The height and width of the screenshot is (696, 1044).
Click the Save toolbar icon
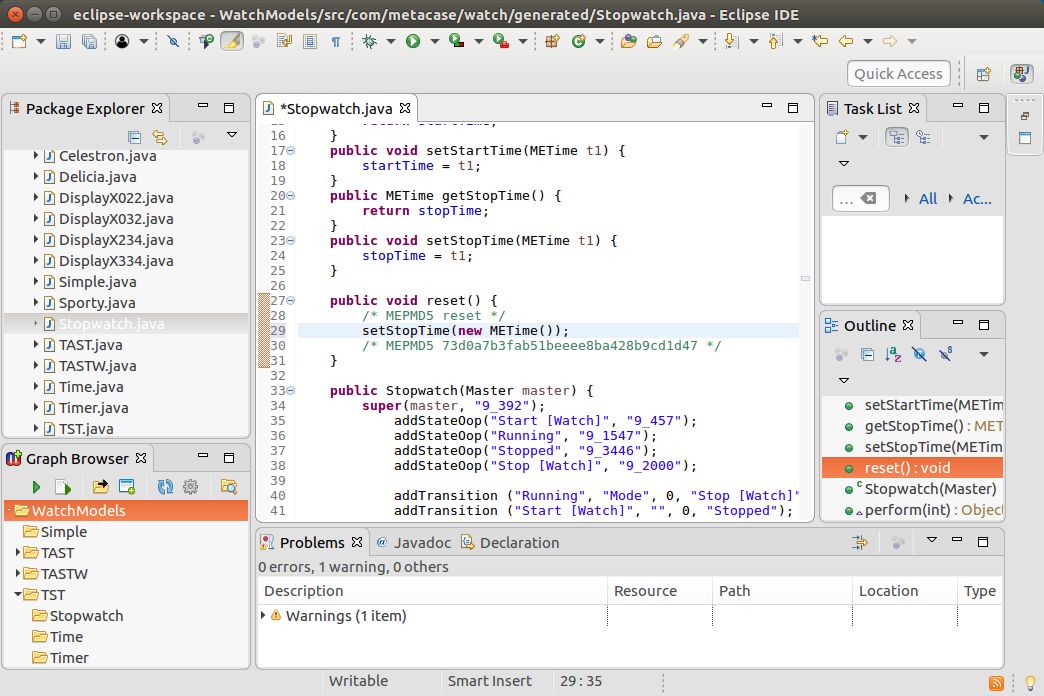coord(63,41)
